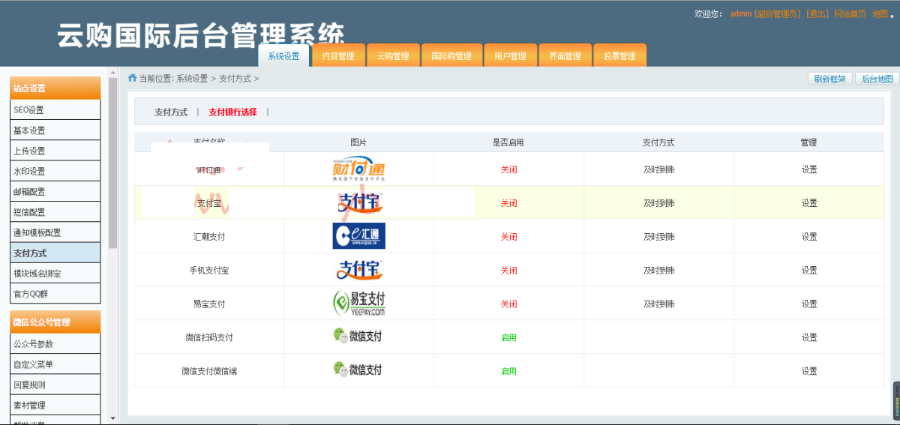Click WeChat Pay logo in 微信支付微信端 row
The image size is (900, 425).
358,370
